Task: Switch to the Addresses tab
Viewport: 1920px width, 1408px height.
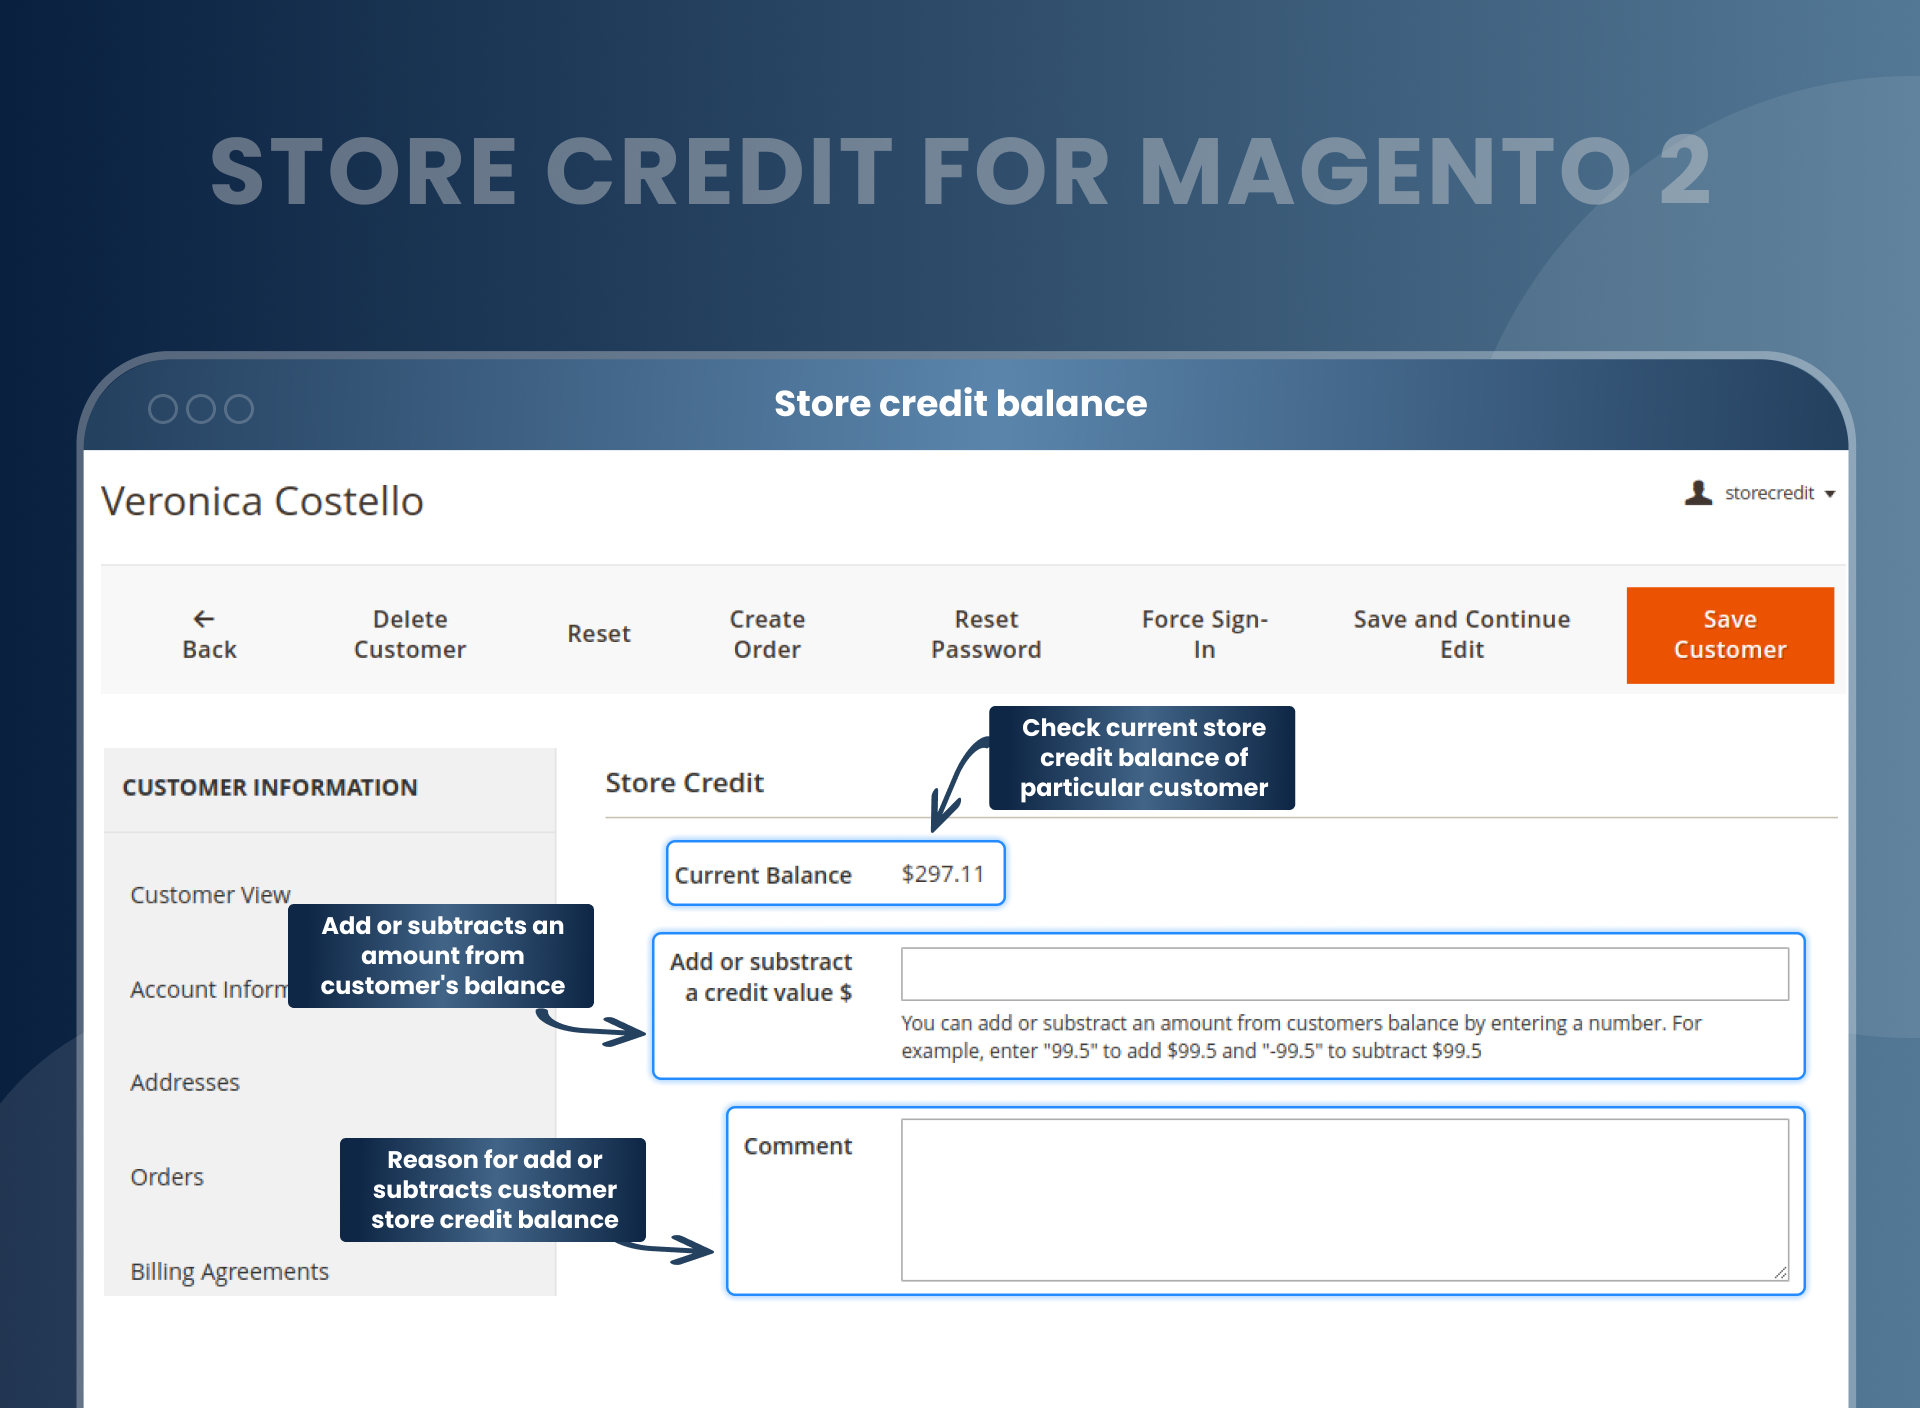Action: click(184, 1082)
